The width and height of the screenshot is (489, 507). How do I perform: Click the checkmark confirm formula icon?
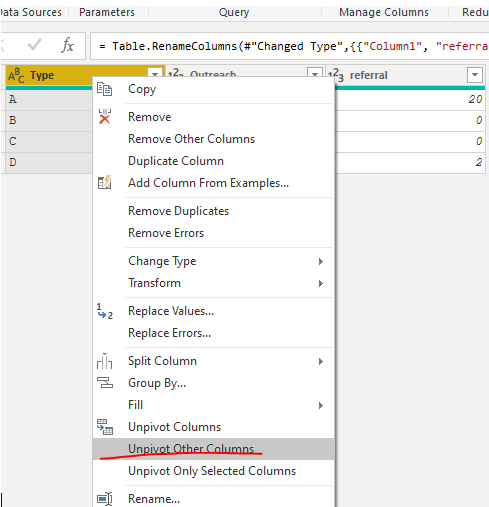click(34, 45)
